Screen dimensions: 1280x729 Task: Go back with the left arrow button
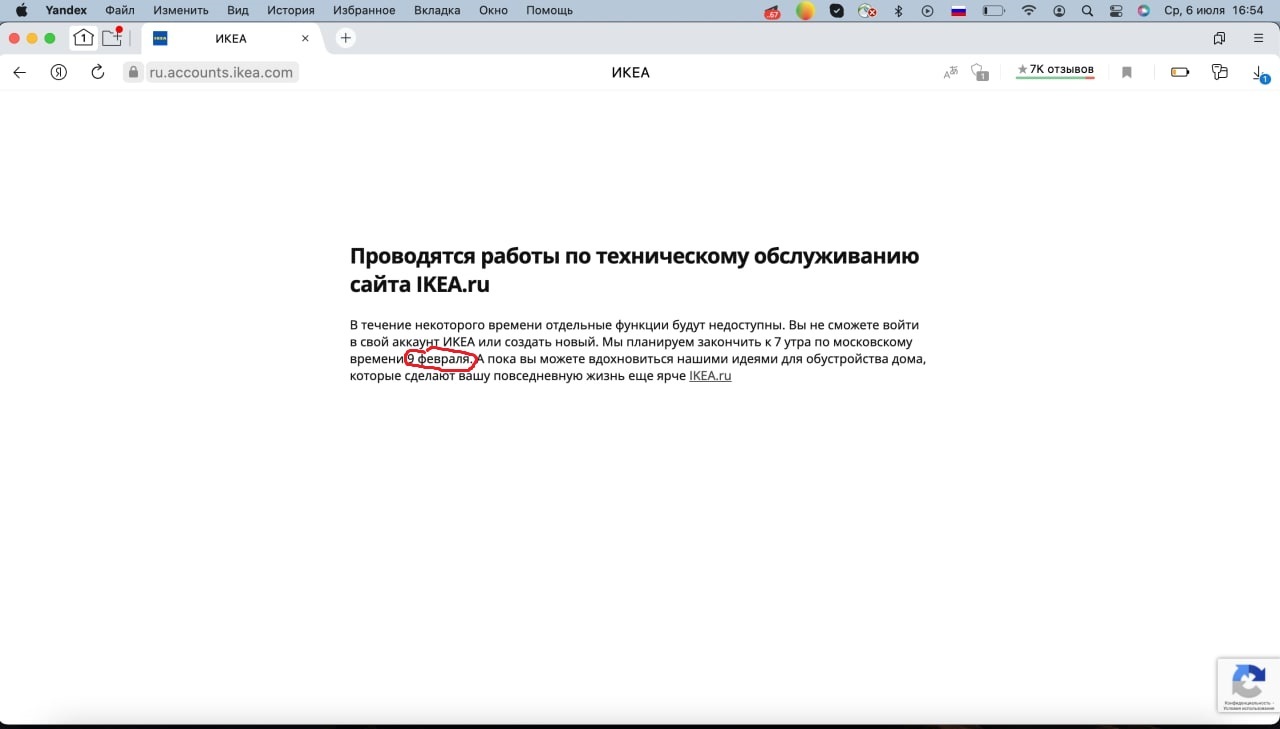point(19,72)
